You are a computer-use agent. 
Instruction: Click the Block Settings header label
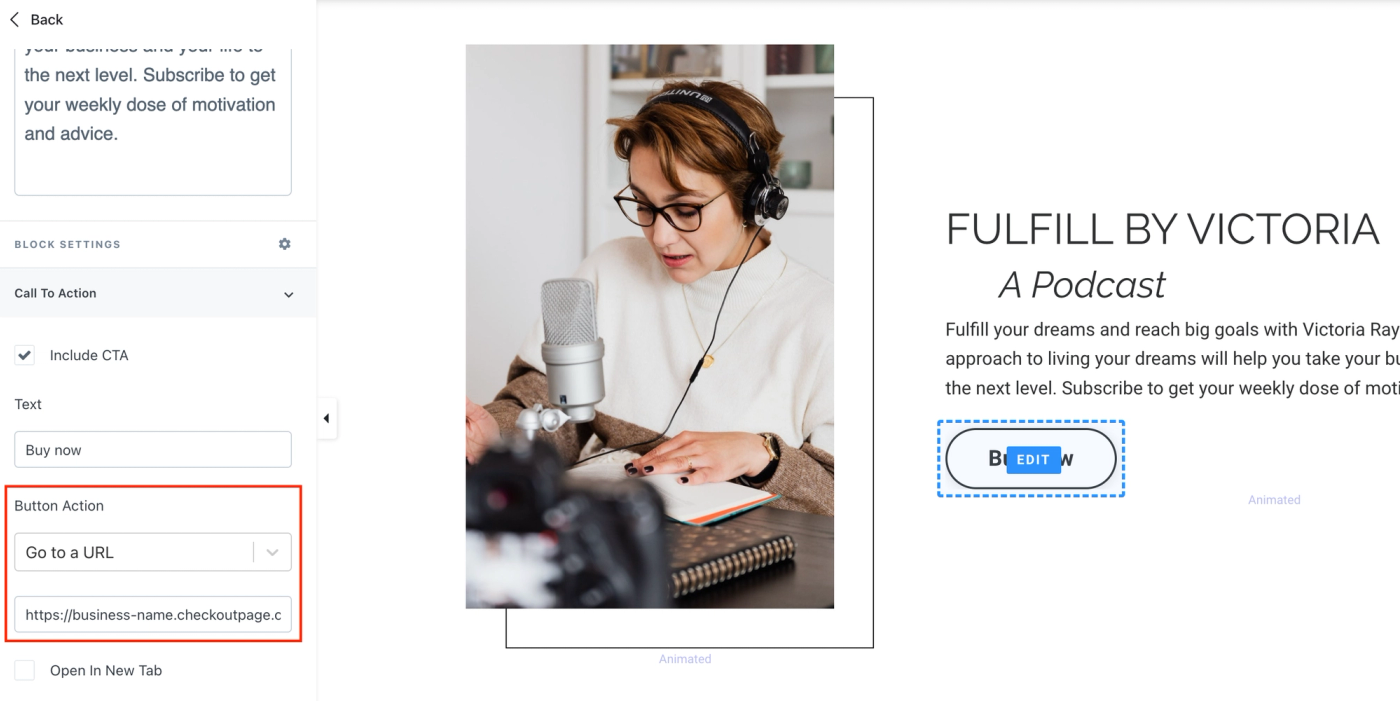[x=67, y=244]
